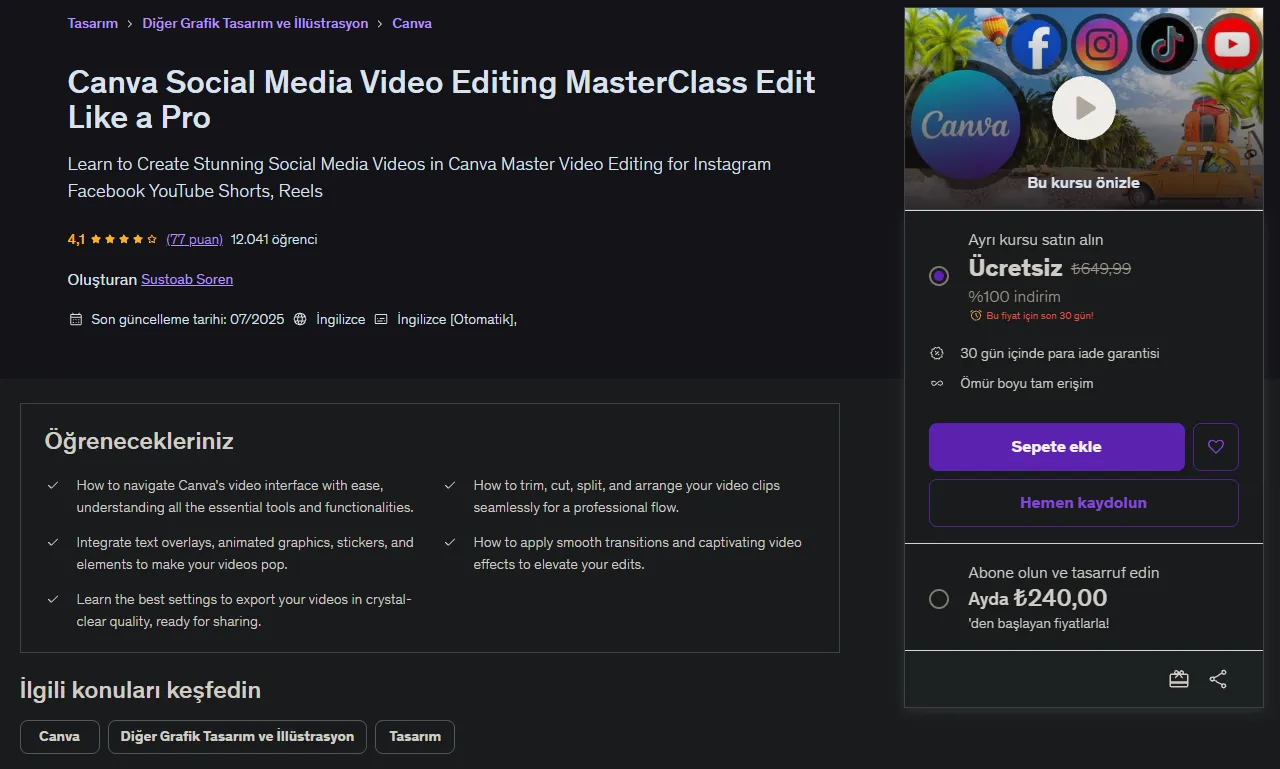Click the Ücretsiz price text
The image size is (1280, 769).
coord(1015,268)
